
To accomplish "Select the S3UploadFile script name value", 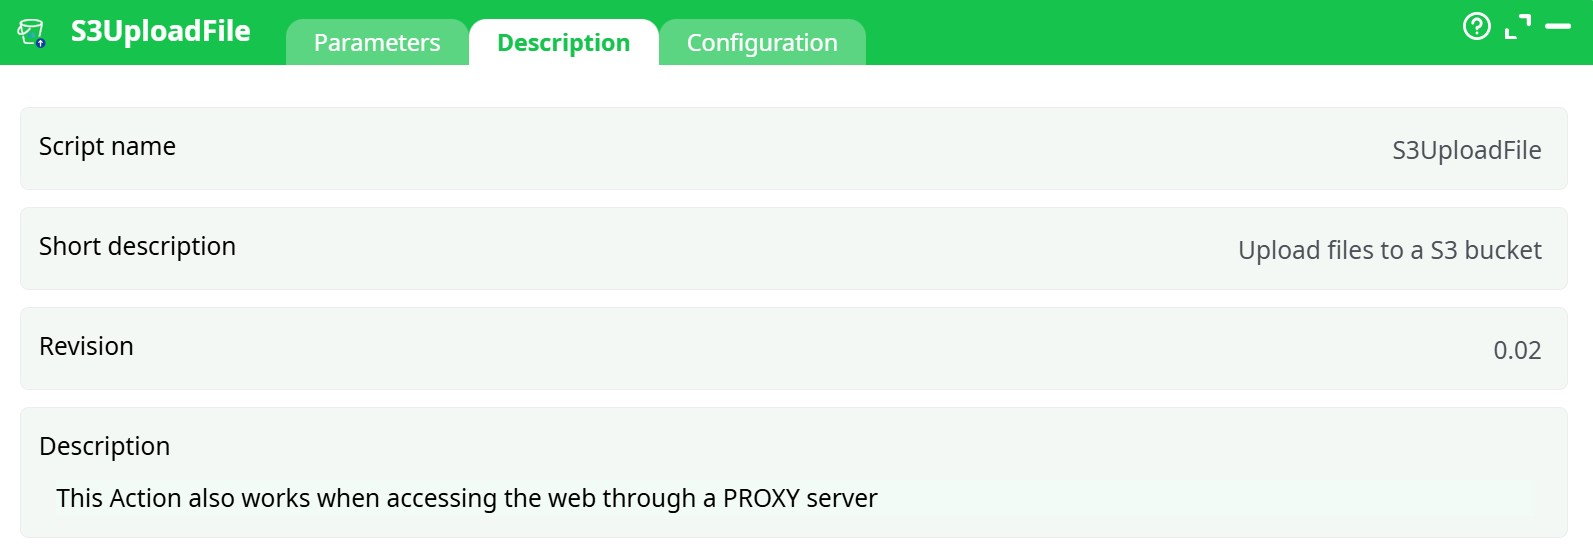I will [x=1466, y=150].
